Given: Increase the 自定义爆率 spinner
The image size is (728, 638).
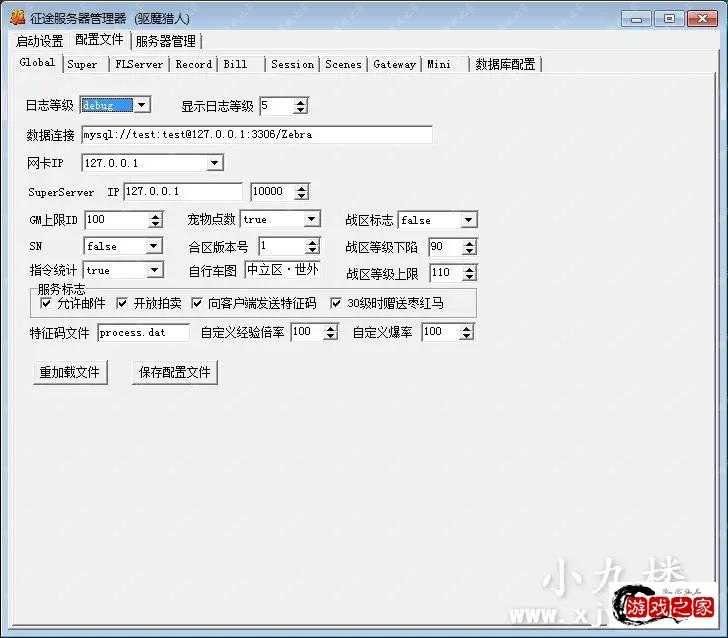Looking at the screenshot, I should point(467,329).
